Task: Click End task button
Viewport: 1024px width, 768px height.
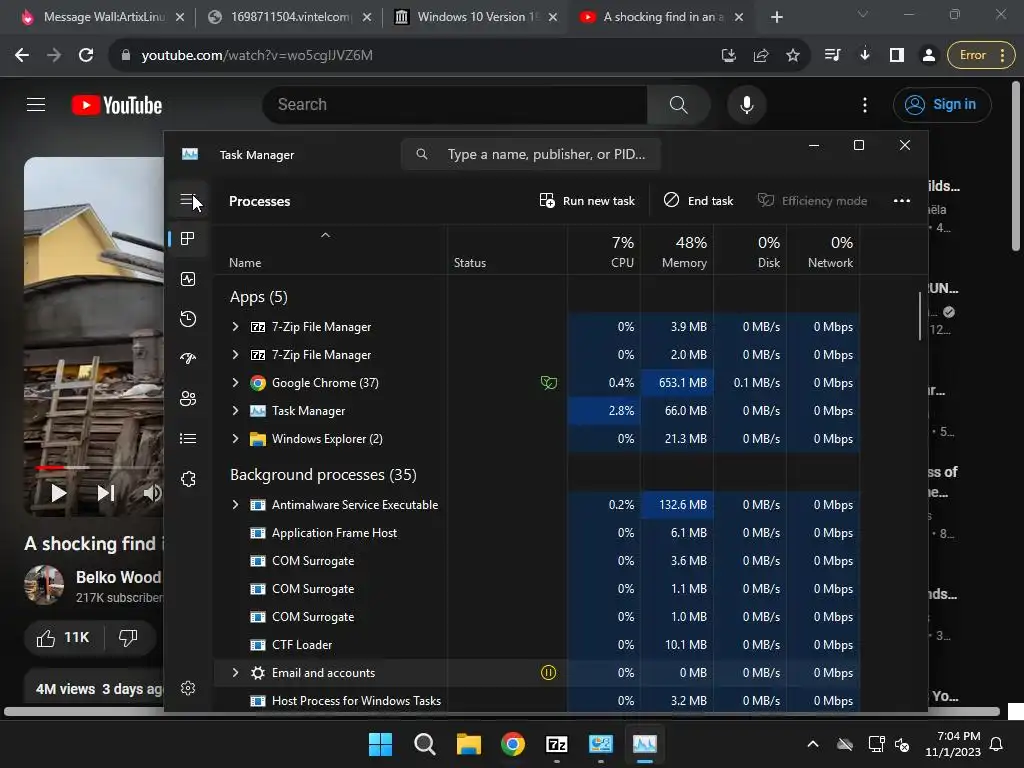Action: point(698,200)
